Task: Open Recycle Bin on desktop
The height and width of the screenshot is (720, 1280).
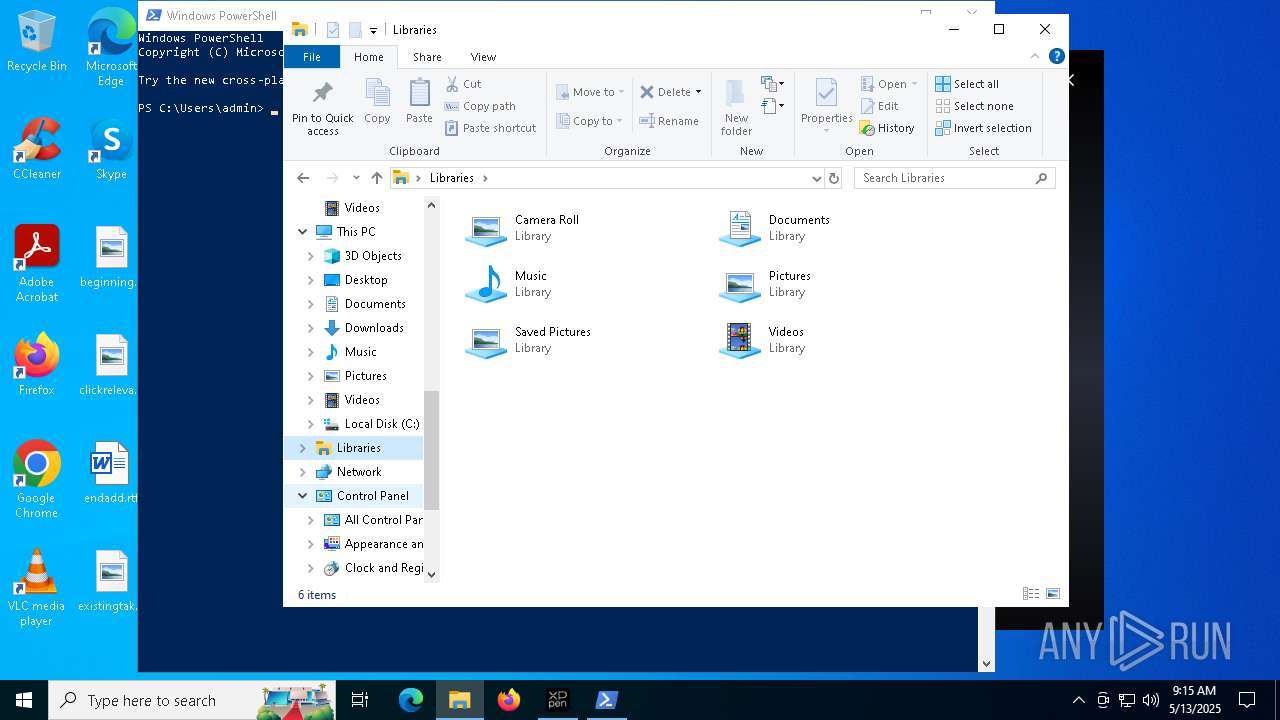Action: [36, 42]
